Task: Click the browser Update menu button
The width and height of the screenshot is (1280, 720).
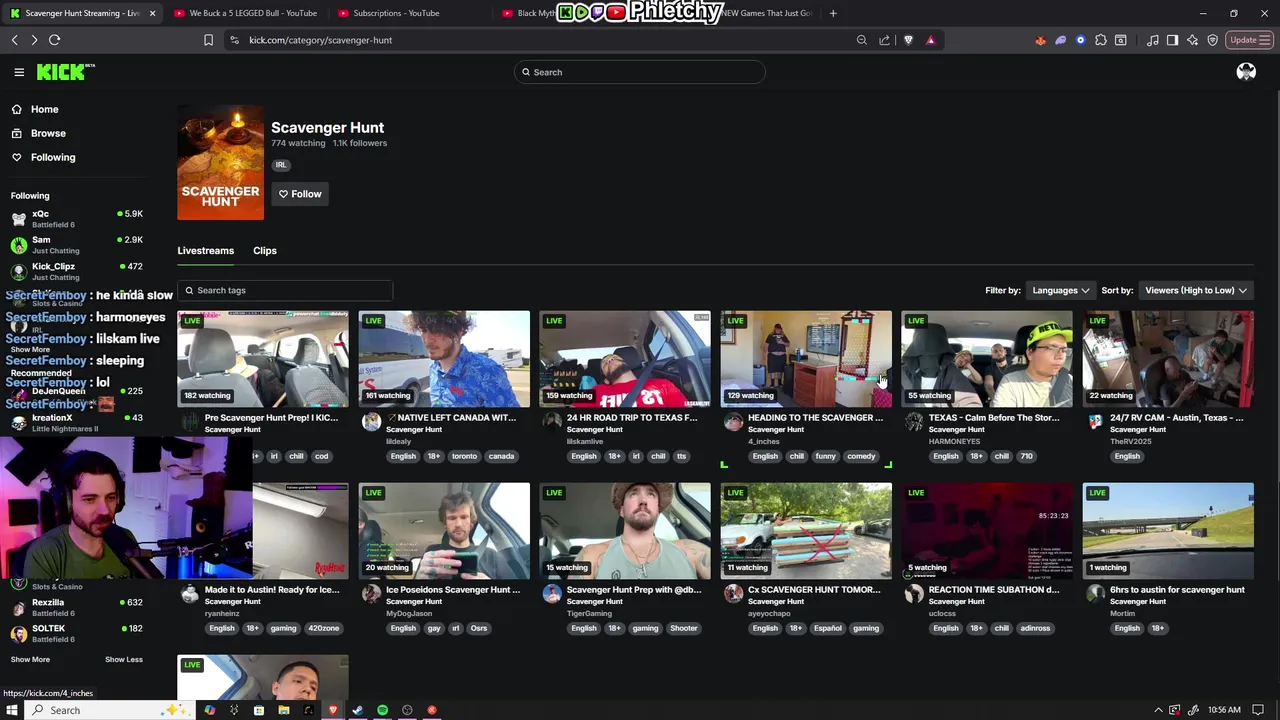Action: [1249, 40]
